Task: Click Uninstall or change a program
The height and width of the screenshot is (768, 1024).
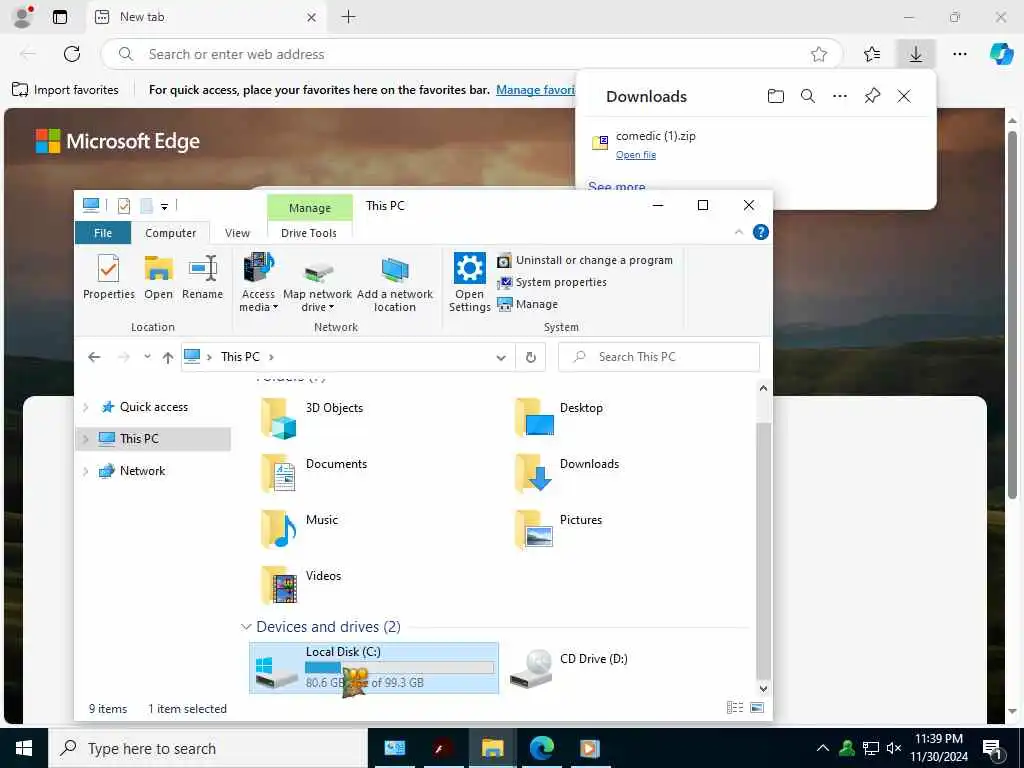Action: [584, 260]
